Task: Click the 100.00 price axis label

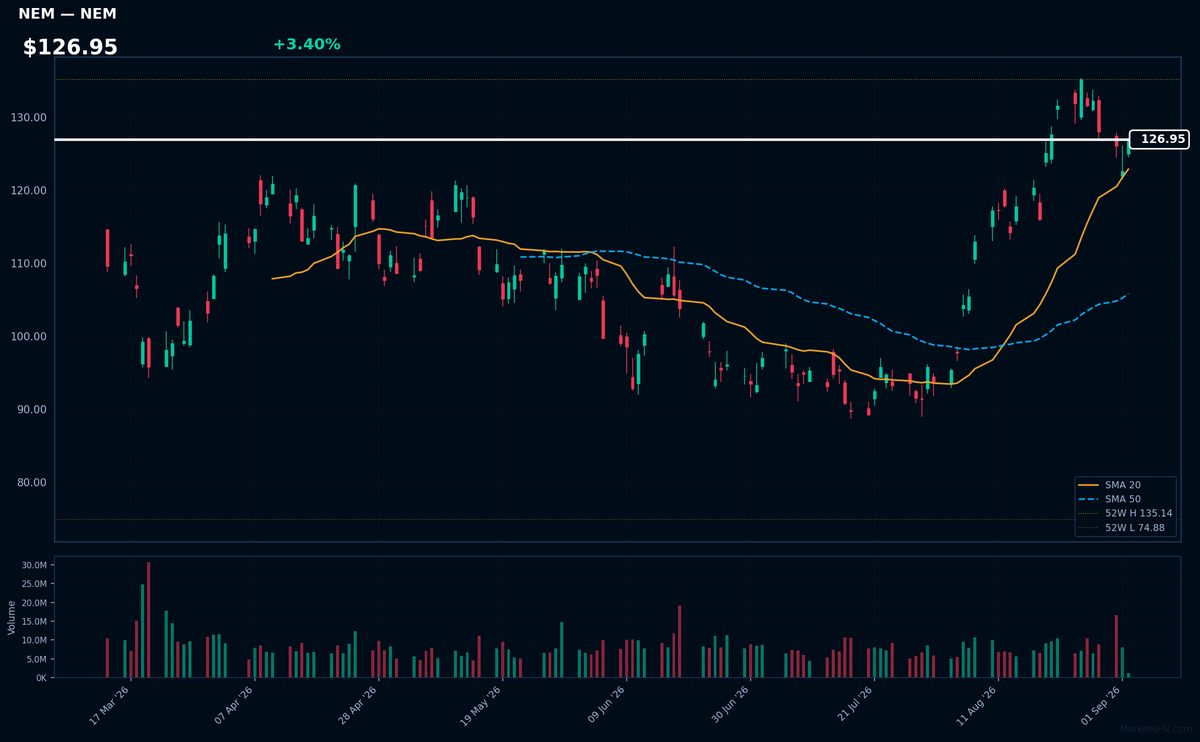Action: 31,337
